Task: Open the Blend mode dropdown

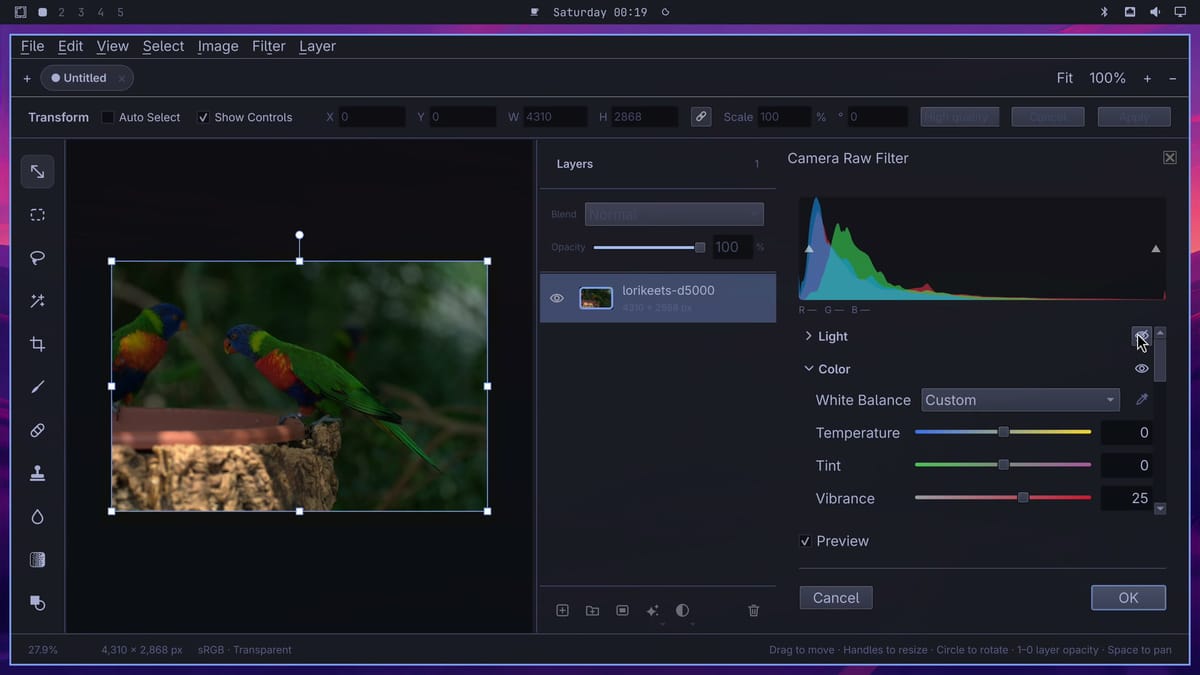Action: point(674,214)
